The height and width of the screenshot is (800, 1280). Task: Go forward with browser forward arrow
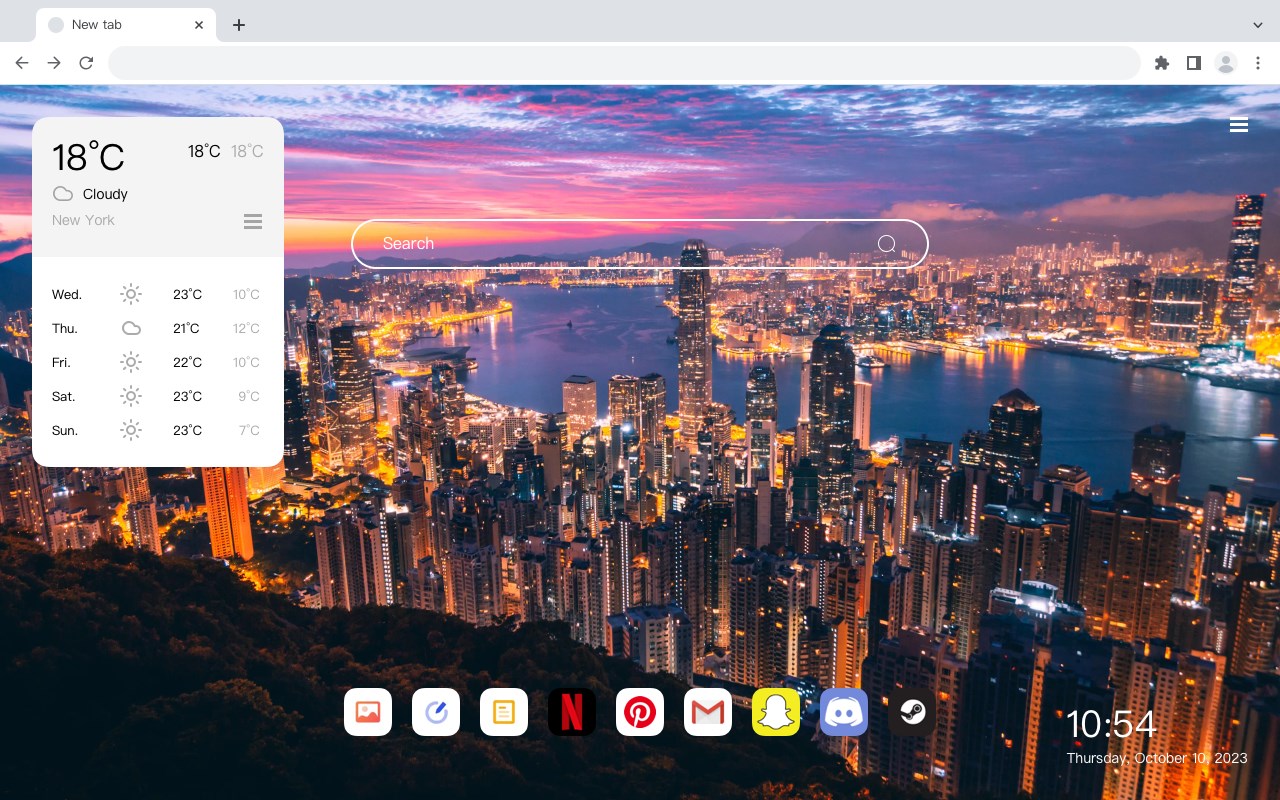point(54,63)
